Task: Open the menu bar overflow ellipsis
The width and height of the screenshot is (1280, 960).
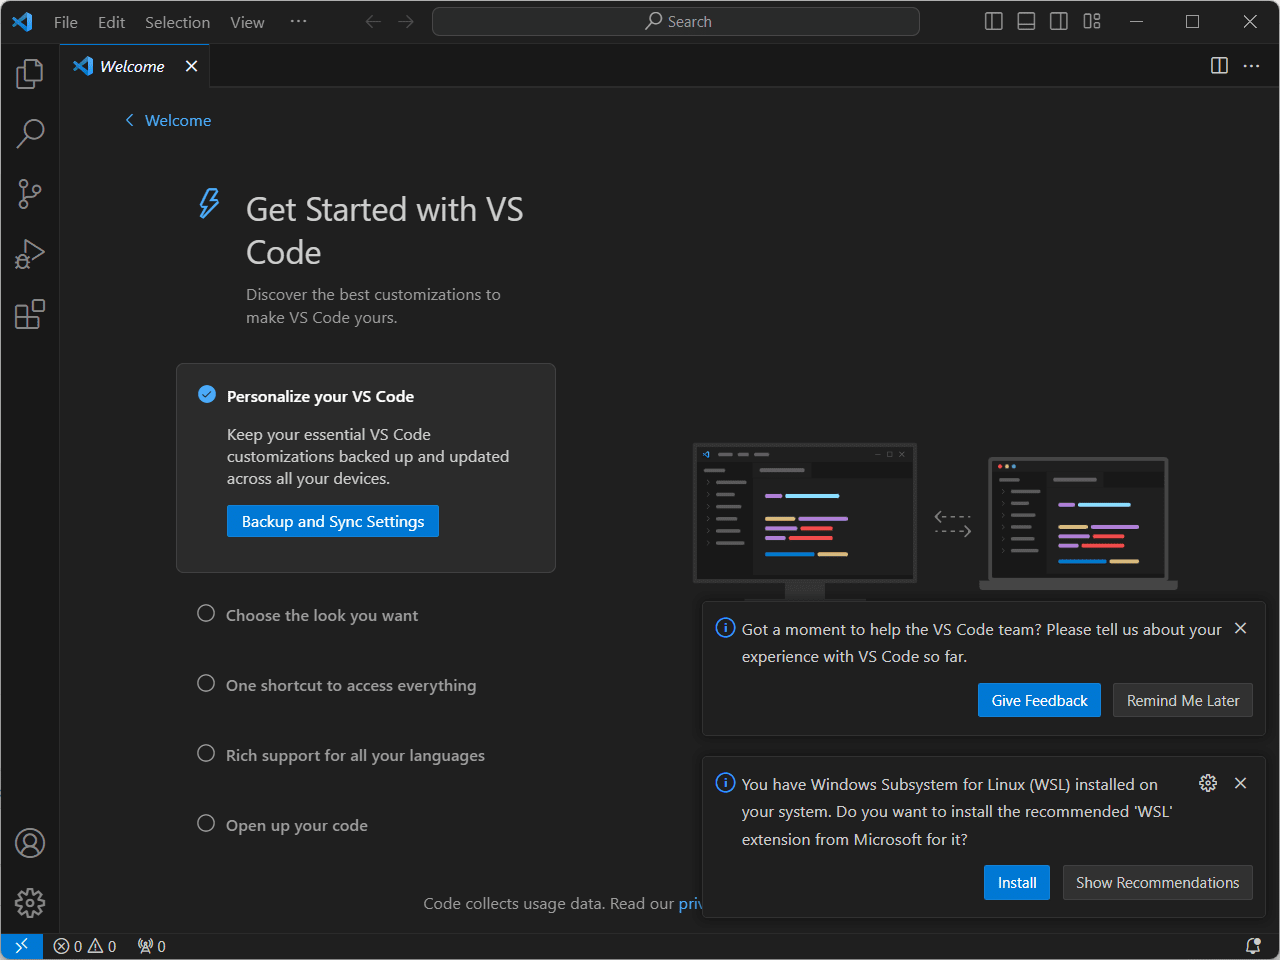Action: [298, 21]
